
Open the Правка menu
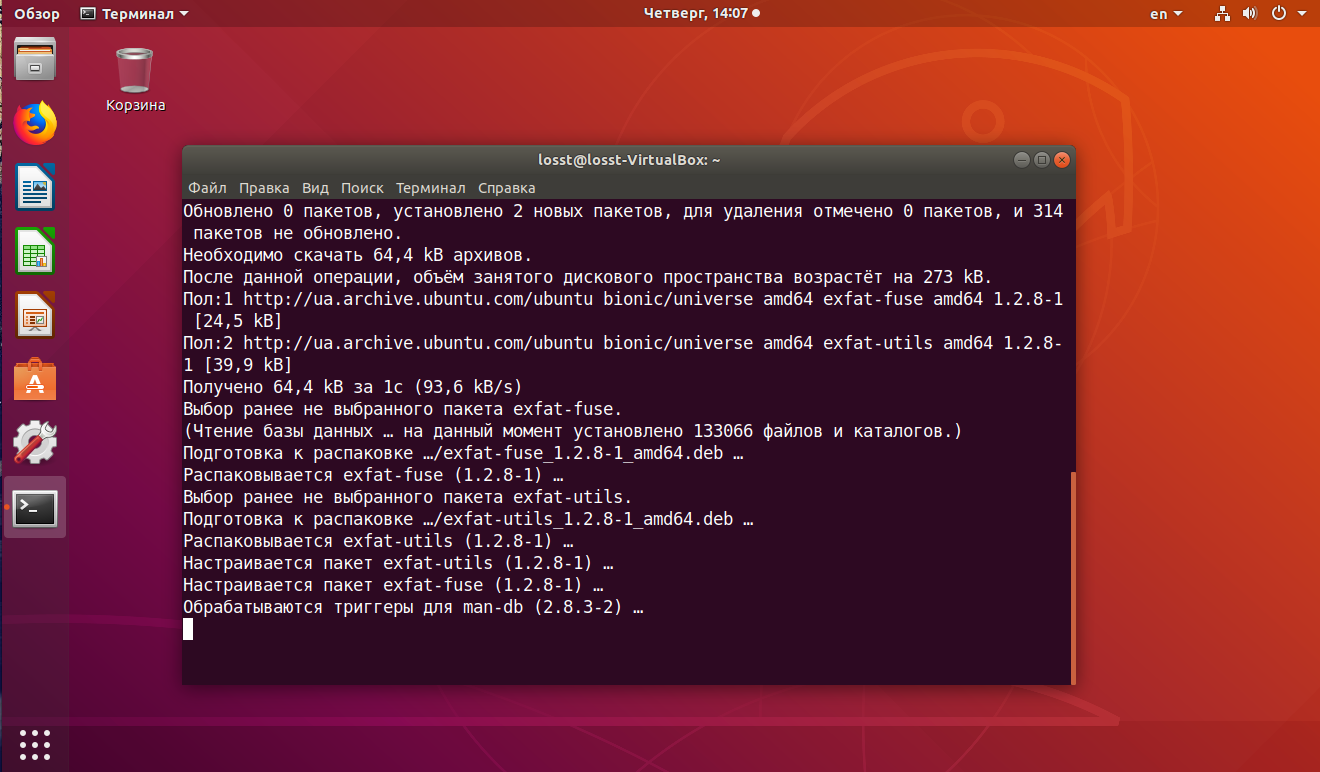coord(264,188)
